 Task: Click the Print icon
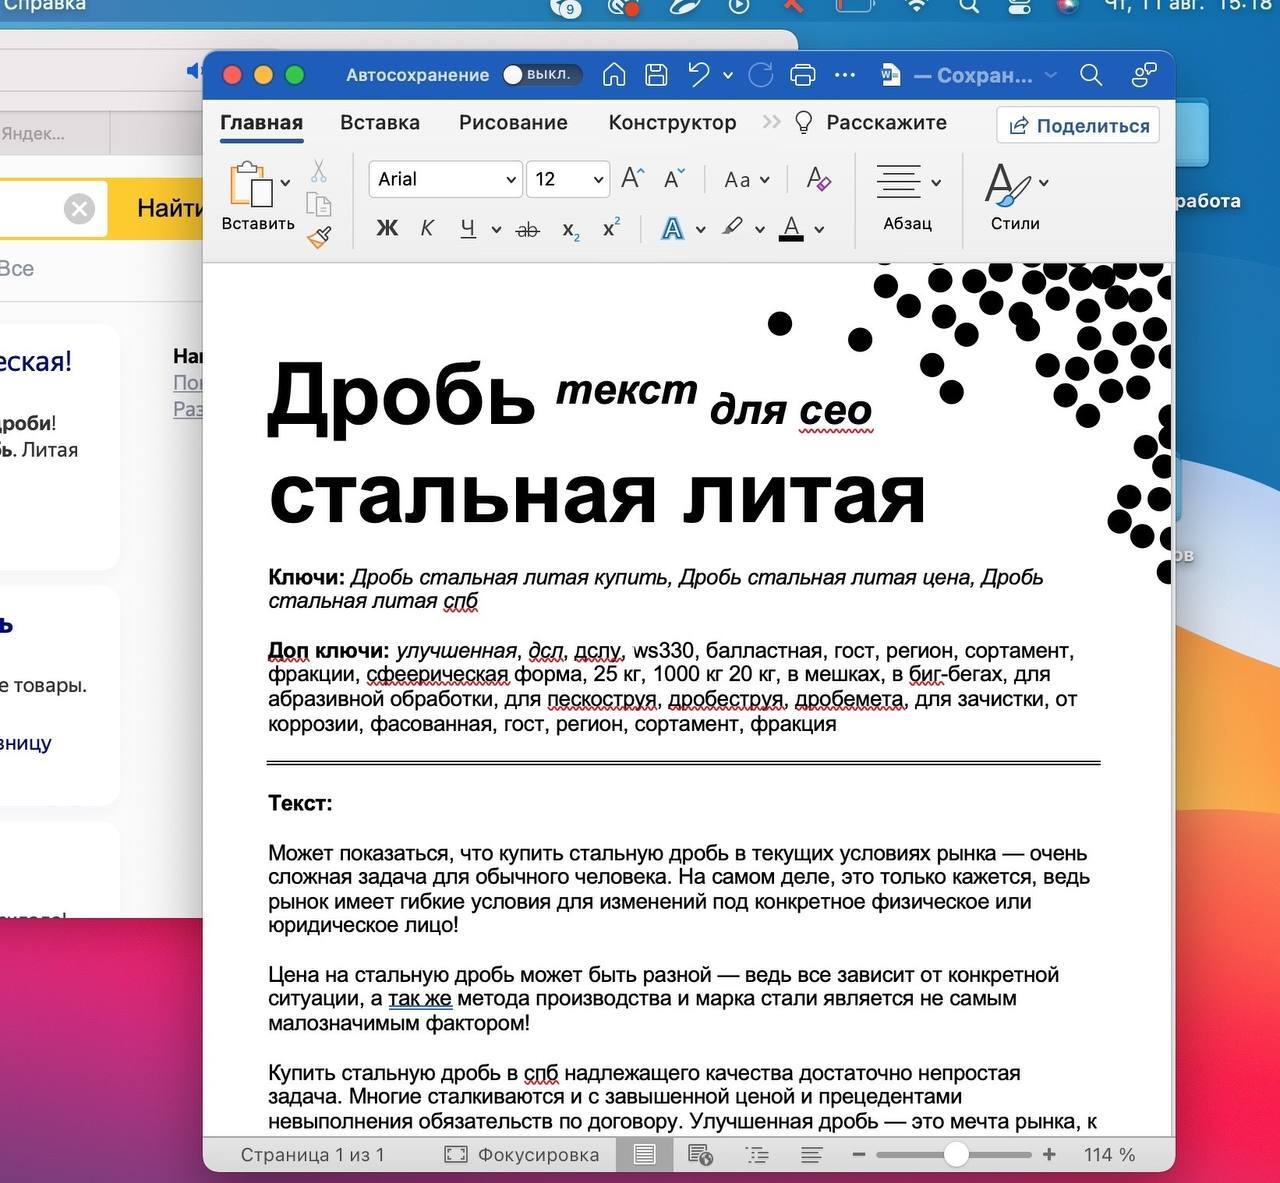click(x=802, y=75)
